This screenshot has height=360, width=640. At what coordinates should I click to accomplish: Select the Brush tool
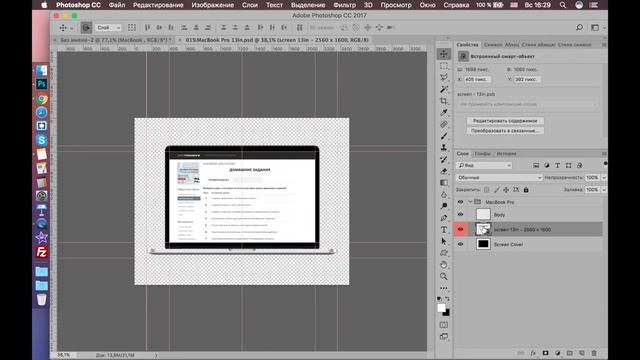click(x=444, y=136)
